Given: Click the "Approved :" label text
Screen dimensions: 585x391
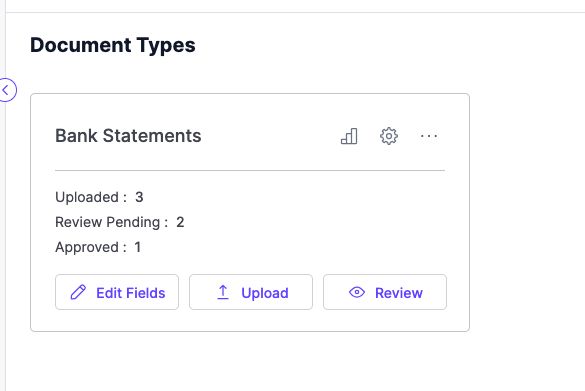Looking at the screenshot, I should [91, 247].
